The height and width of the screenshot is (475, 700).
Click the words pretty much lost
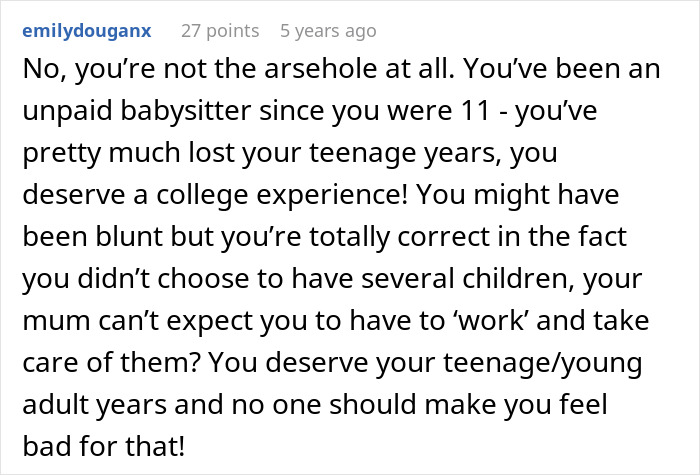point(128,153)
